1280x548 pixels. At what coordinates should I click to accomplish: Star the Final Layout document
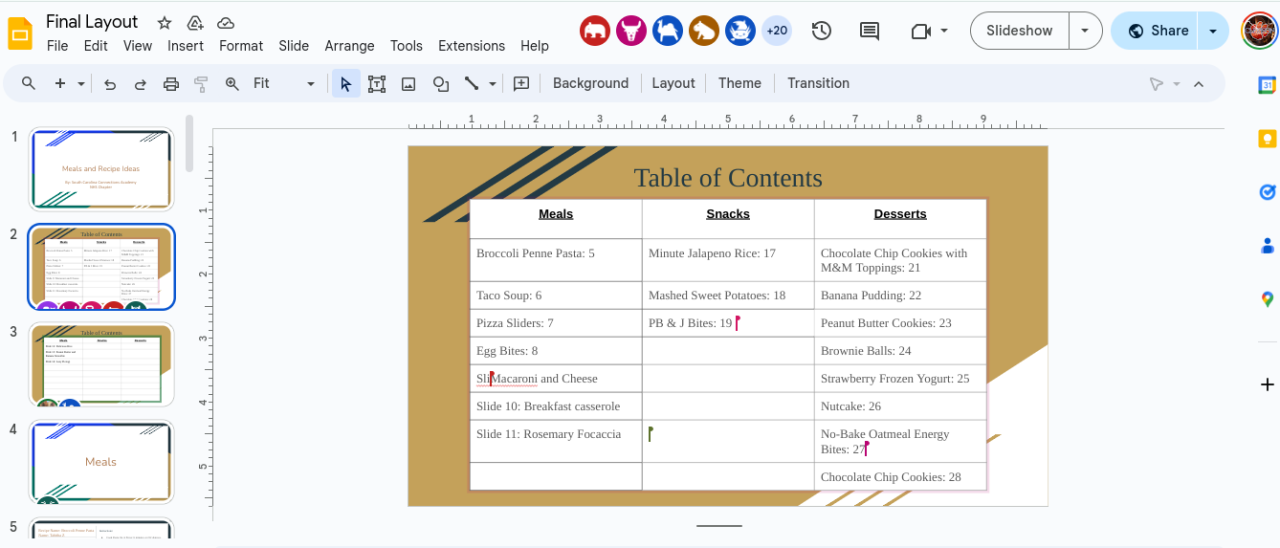tap(164, 23)
